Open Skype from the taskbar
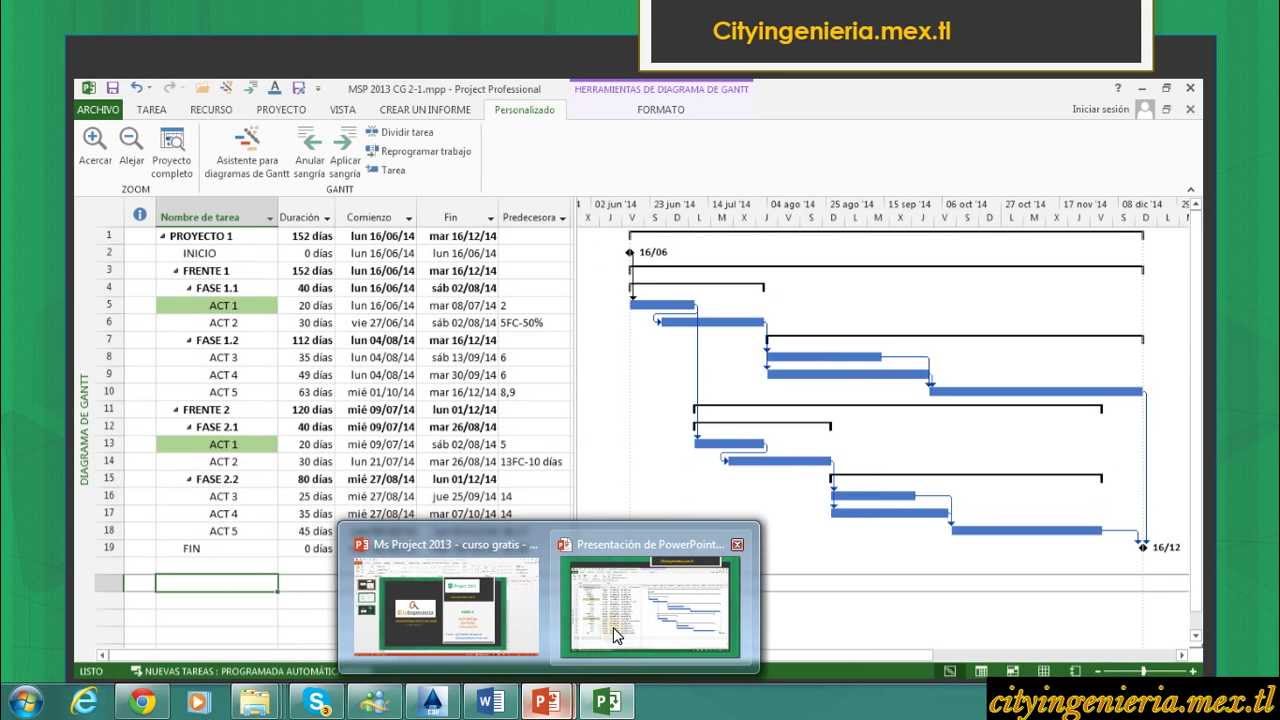The width and height of the screenshot is (1280, 720). coord(318,702)
